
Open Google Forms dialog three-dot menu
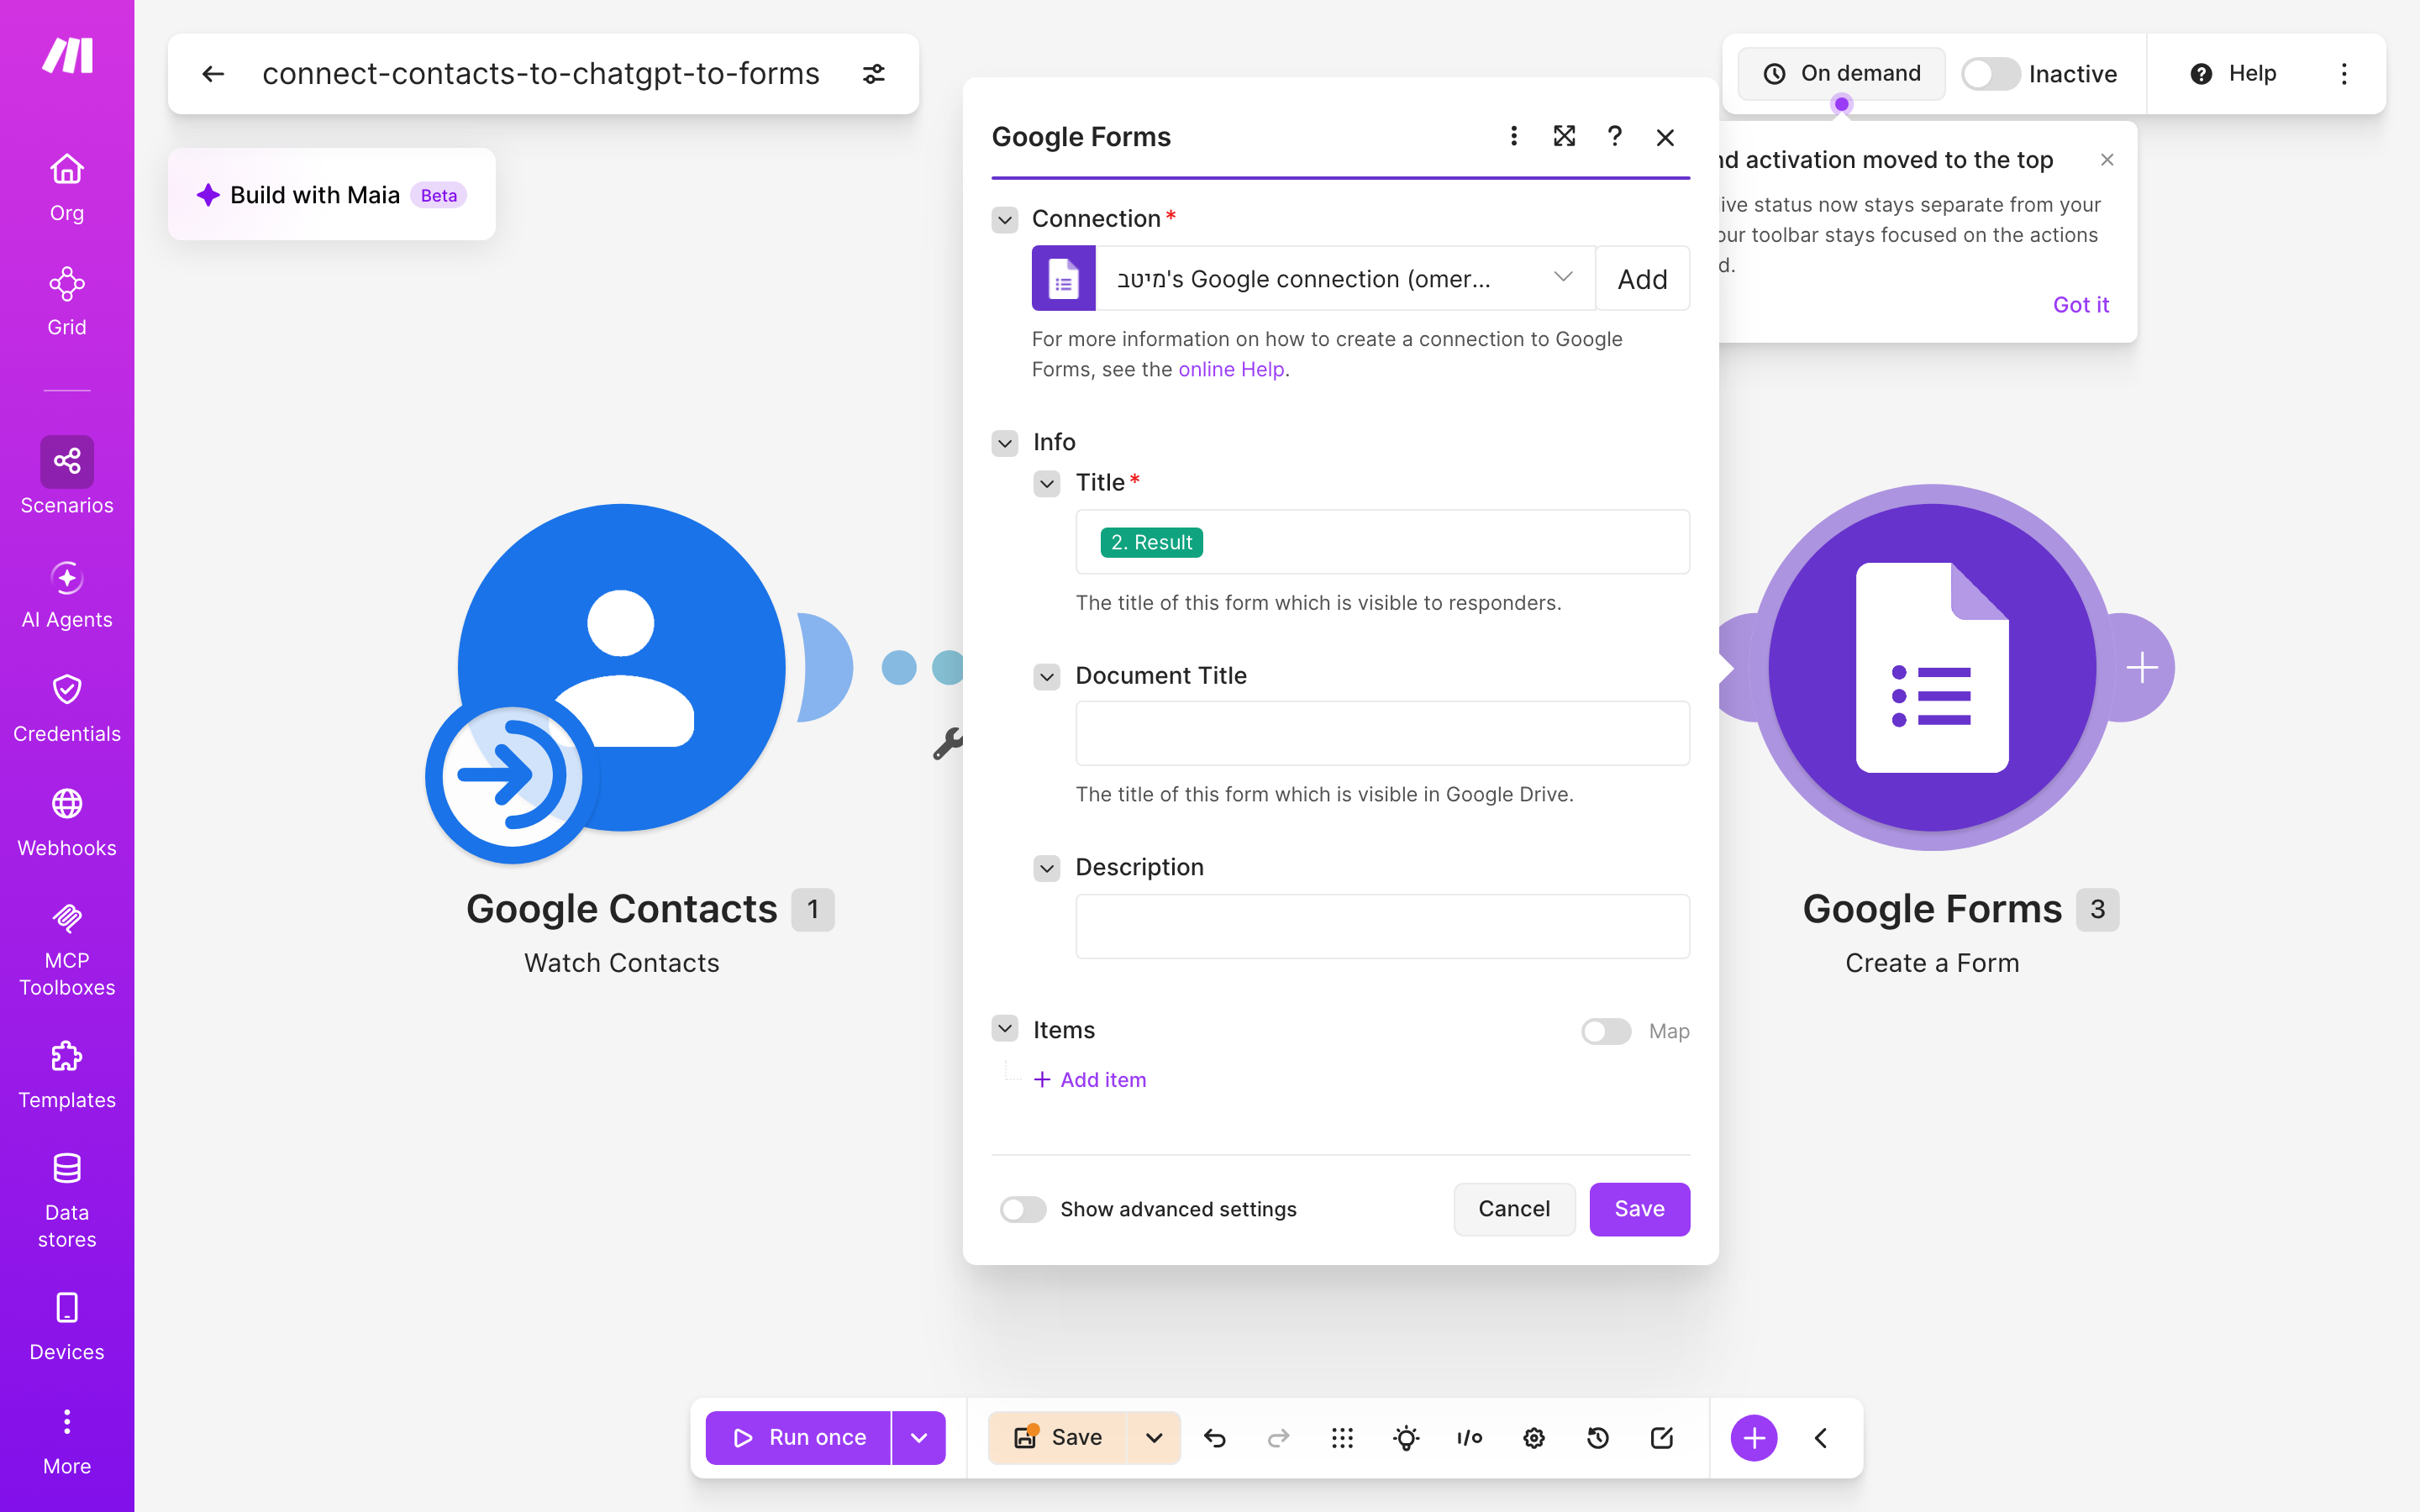pos(1514,136)
